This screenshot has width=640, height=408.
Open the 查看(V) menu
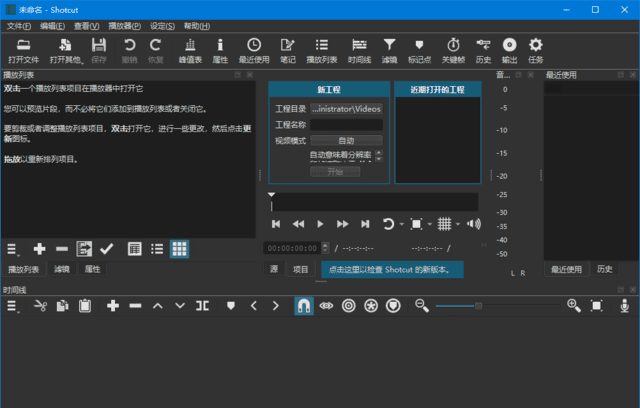tap(87, 26)
